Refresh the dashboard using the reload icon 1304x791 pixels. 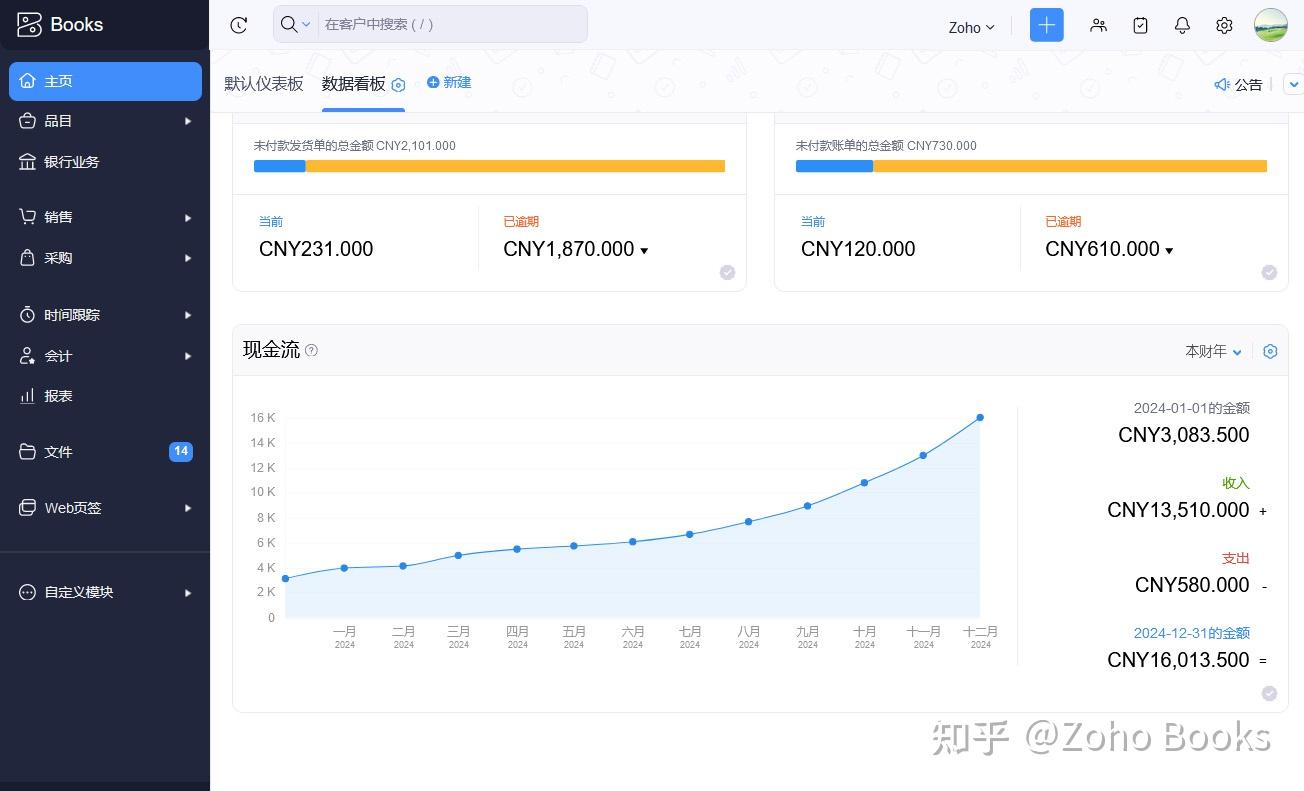pos(238,25)
